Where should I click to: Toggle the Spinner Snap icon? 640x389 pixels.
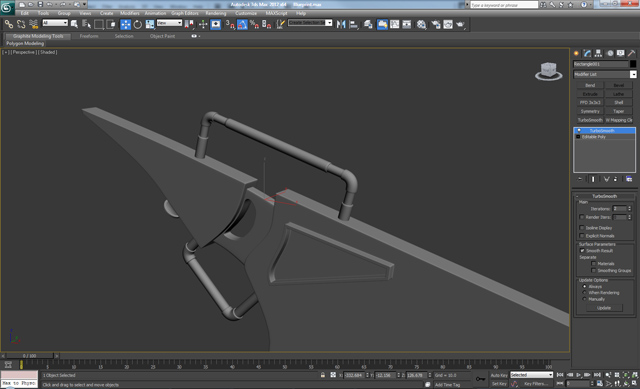267,24
